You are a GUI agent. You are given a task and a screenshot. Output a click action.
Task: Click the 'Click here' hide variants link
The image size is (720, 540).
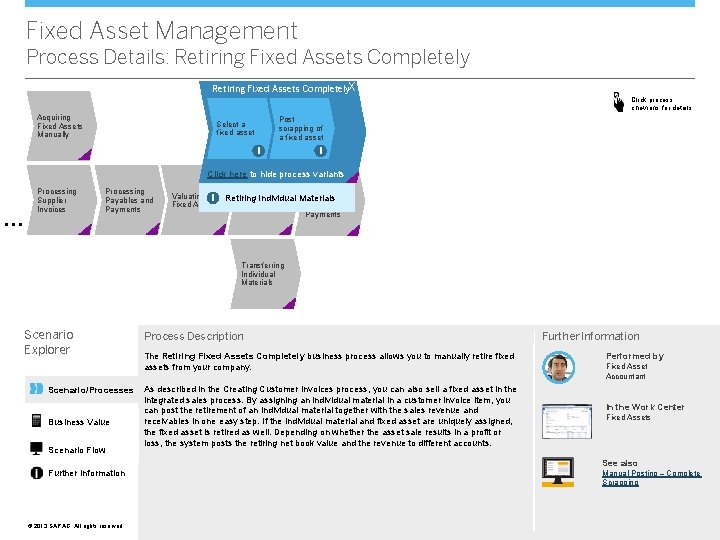click(x=227, y=174)
